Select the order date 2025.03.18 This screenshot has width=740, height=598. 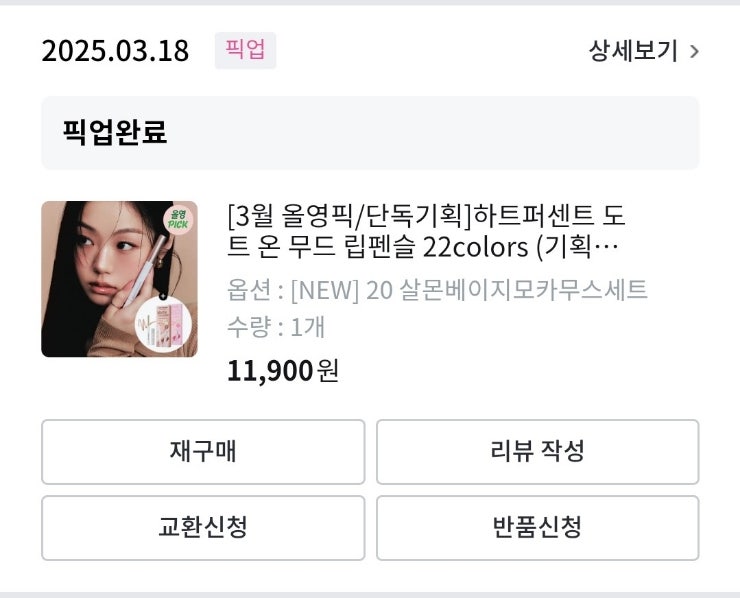click(x=115, y=51)
